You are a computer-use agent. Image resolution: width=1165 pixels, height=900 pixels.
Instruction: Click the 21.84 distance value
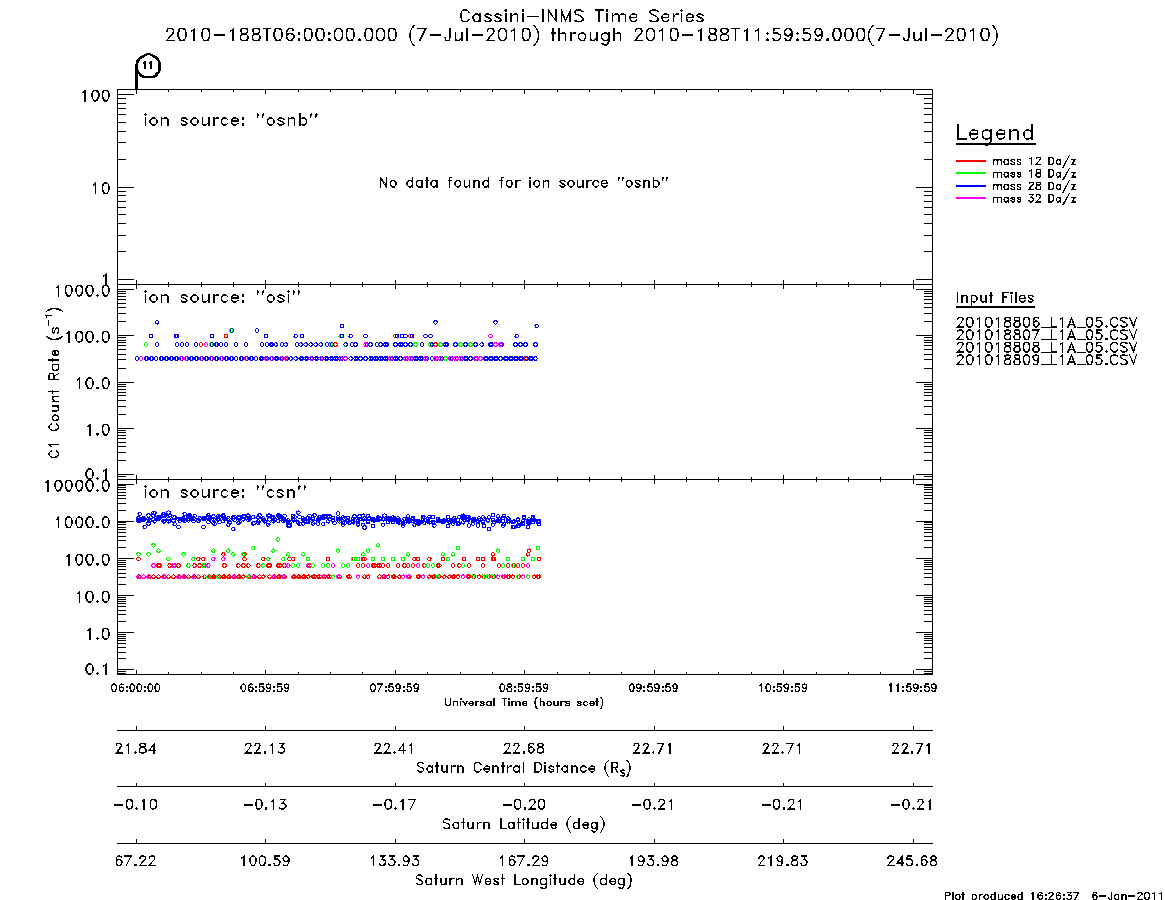[x=135, y=748]
